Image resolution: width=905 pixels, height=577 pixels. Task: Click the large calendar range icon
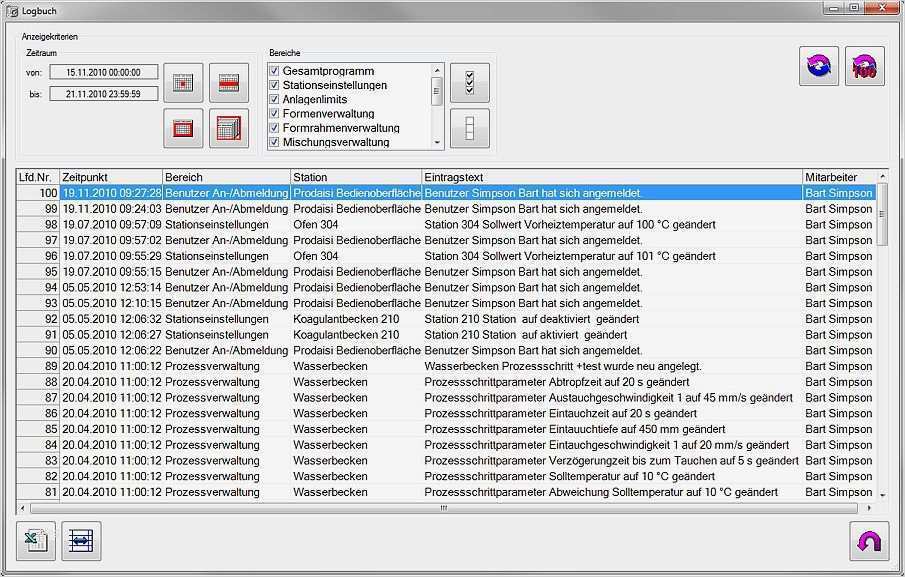(229, 128)
